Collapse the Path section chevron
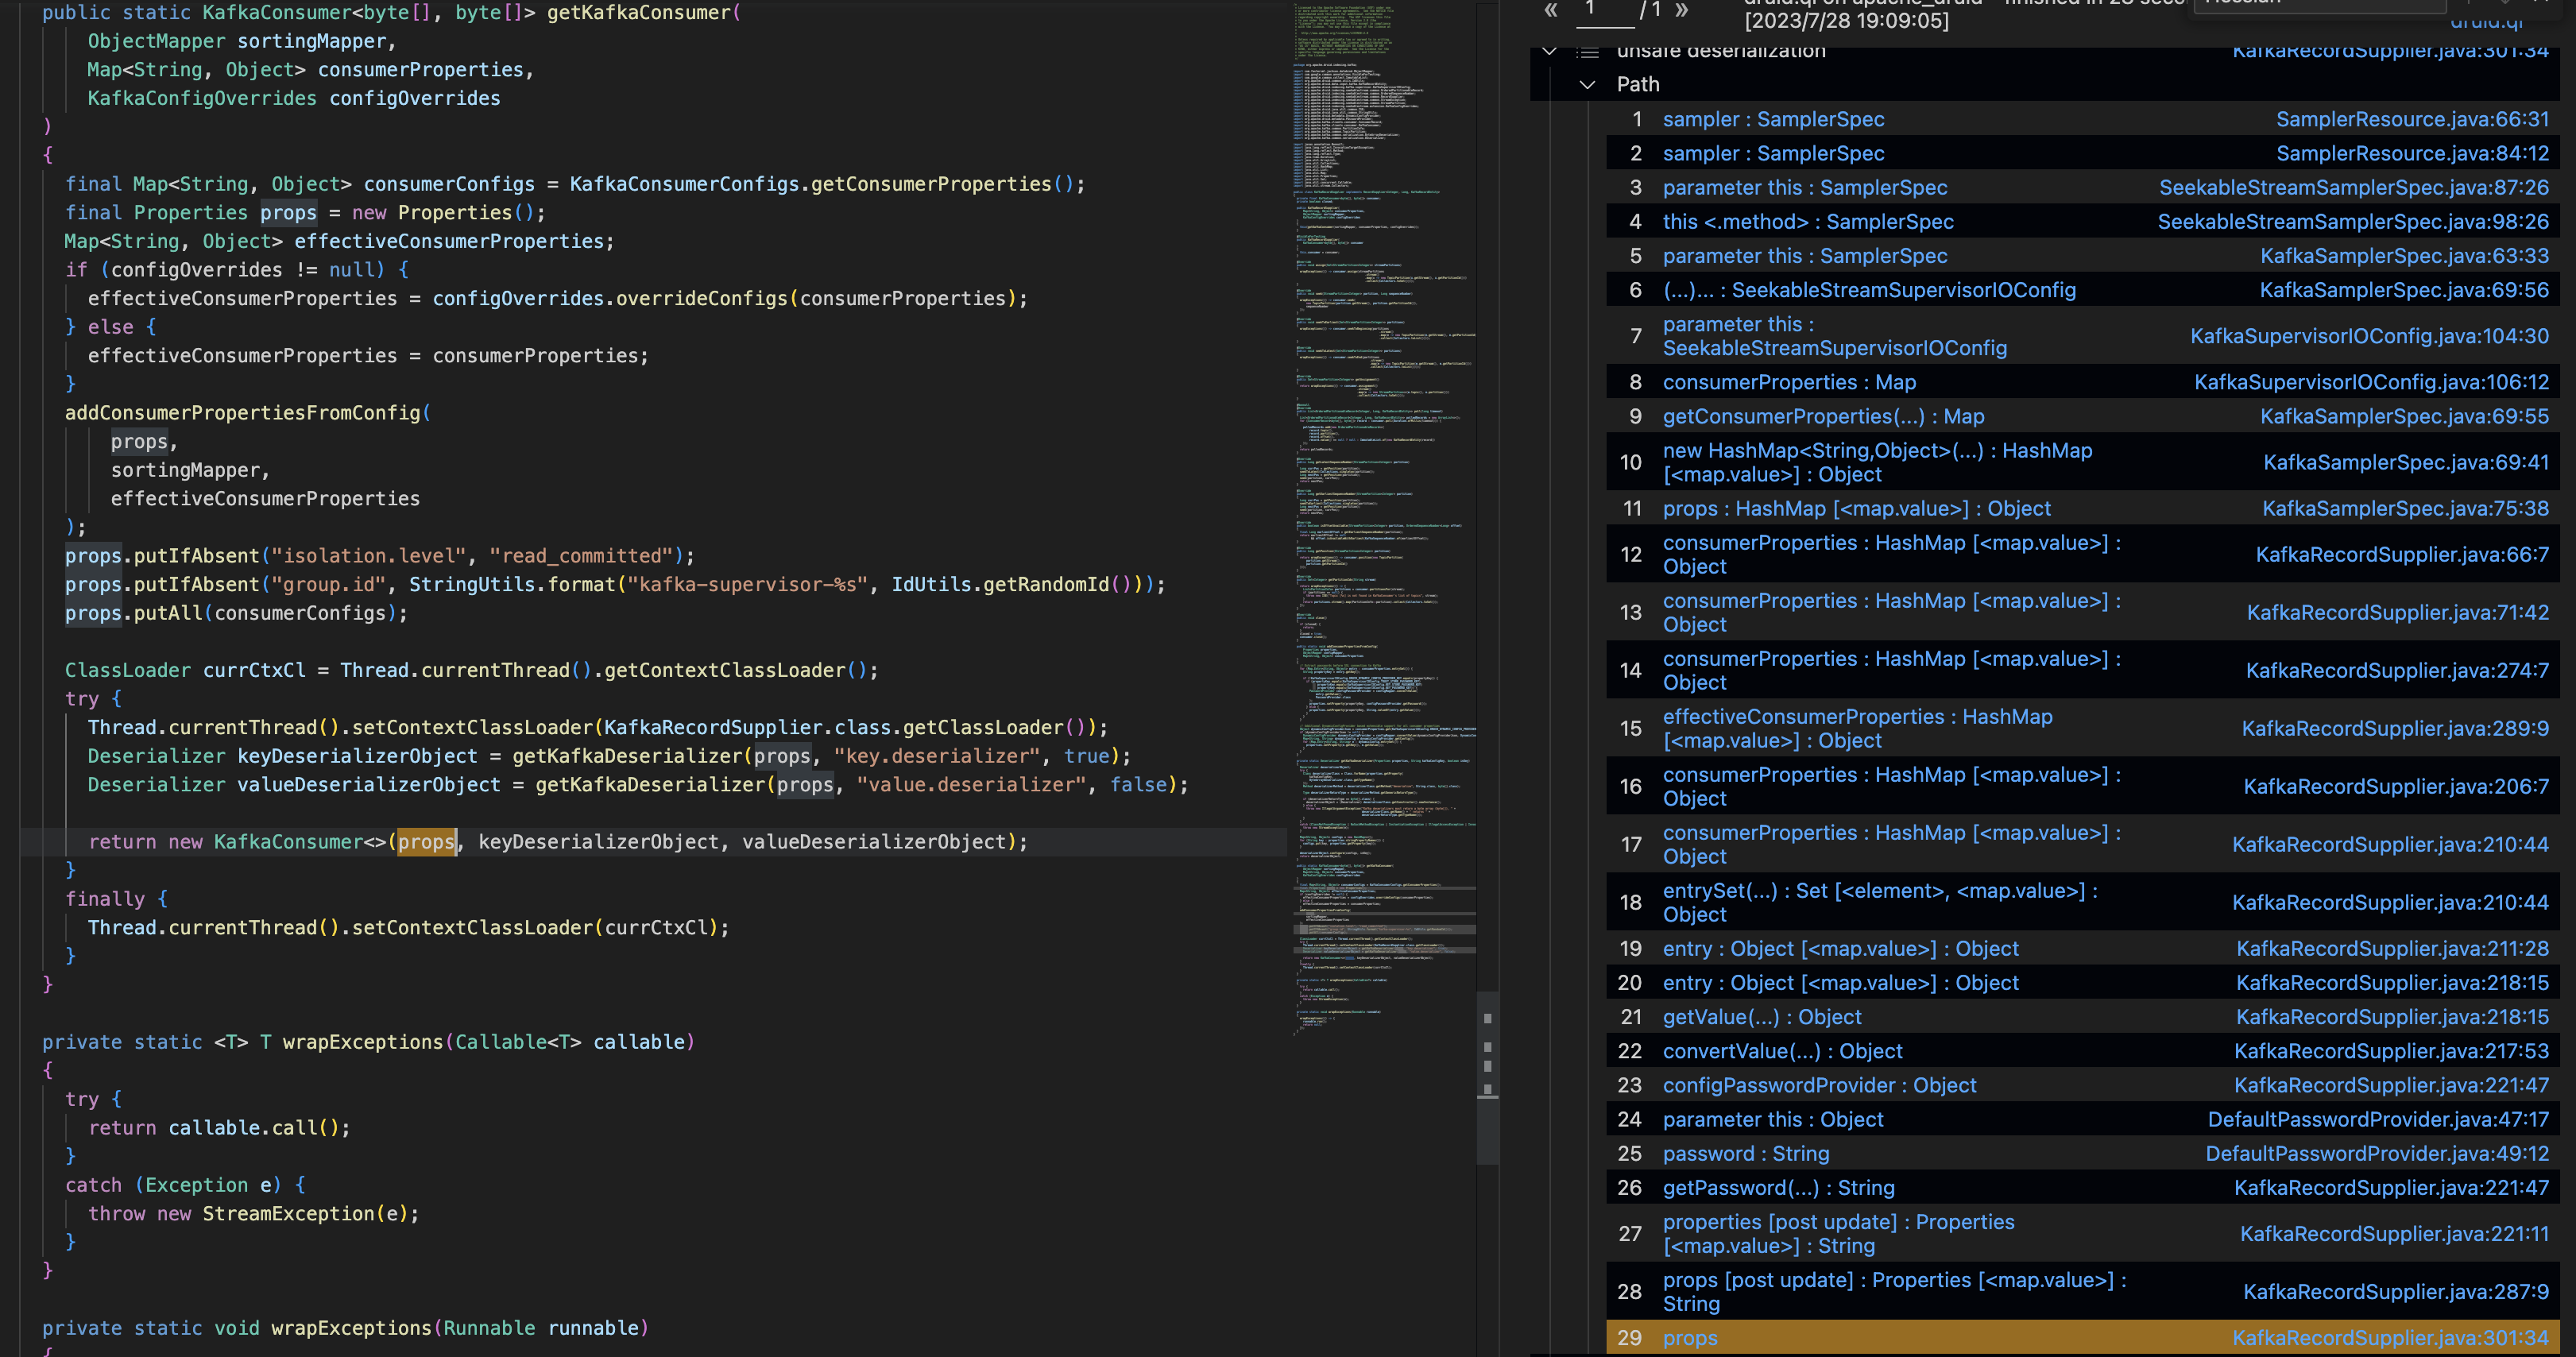The width and height of the screenshot is (2576, 1357). click(1587, 85)
